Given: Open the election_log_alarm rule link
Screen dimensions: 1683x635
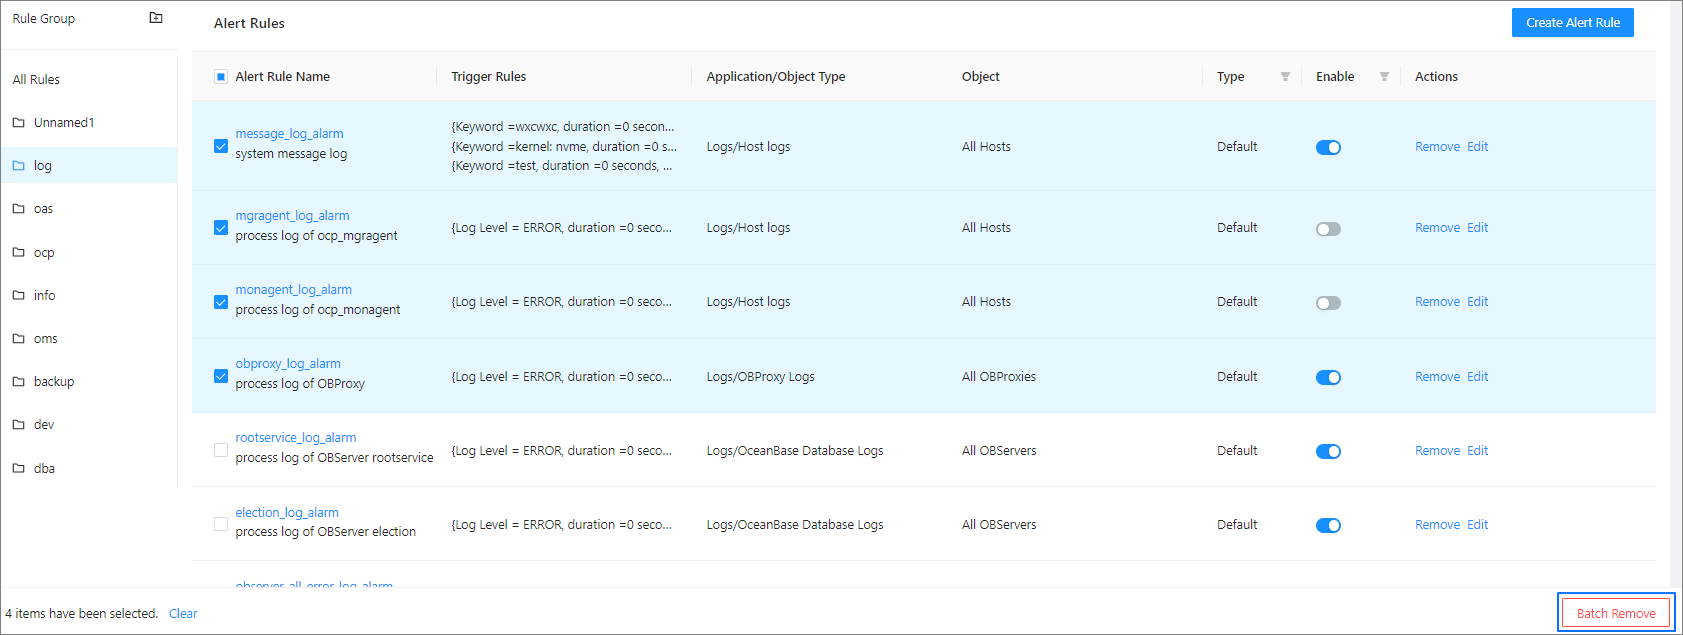Looking at the screenshot, I should pos(287,512).
